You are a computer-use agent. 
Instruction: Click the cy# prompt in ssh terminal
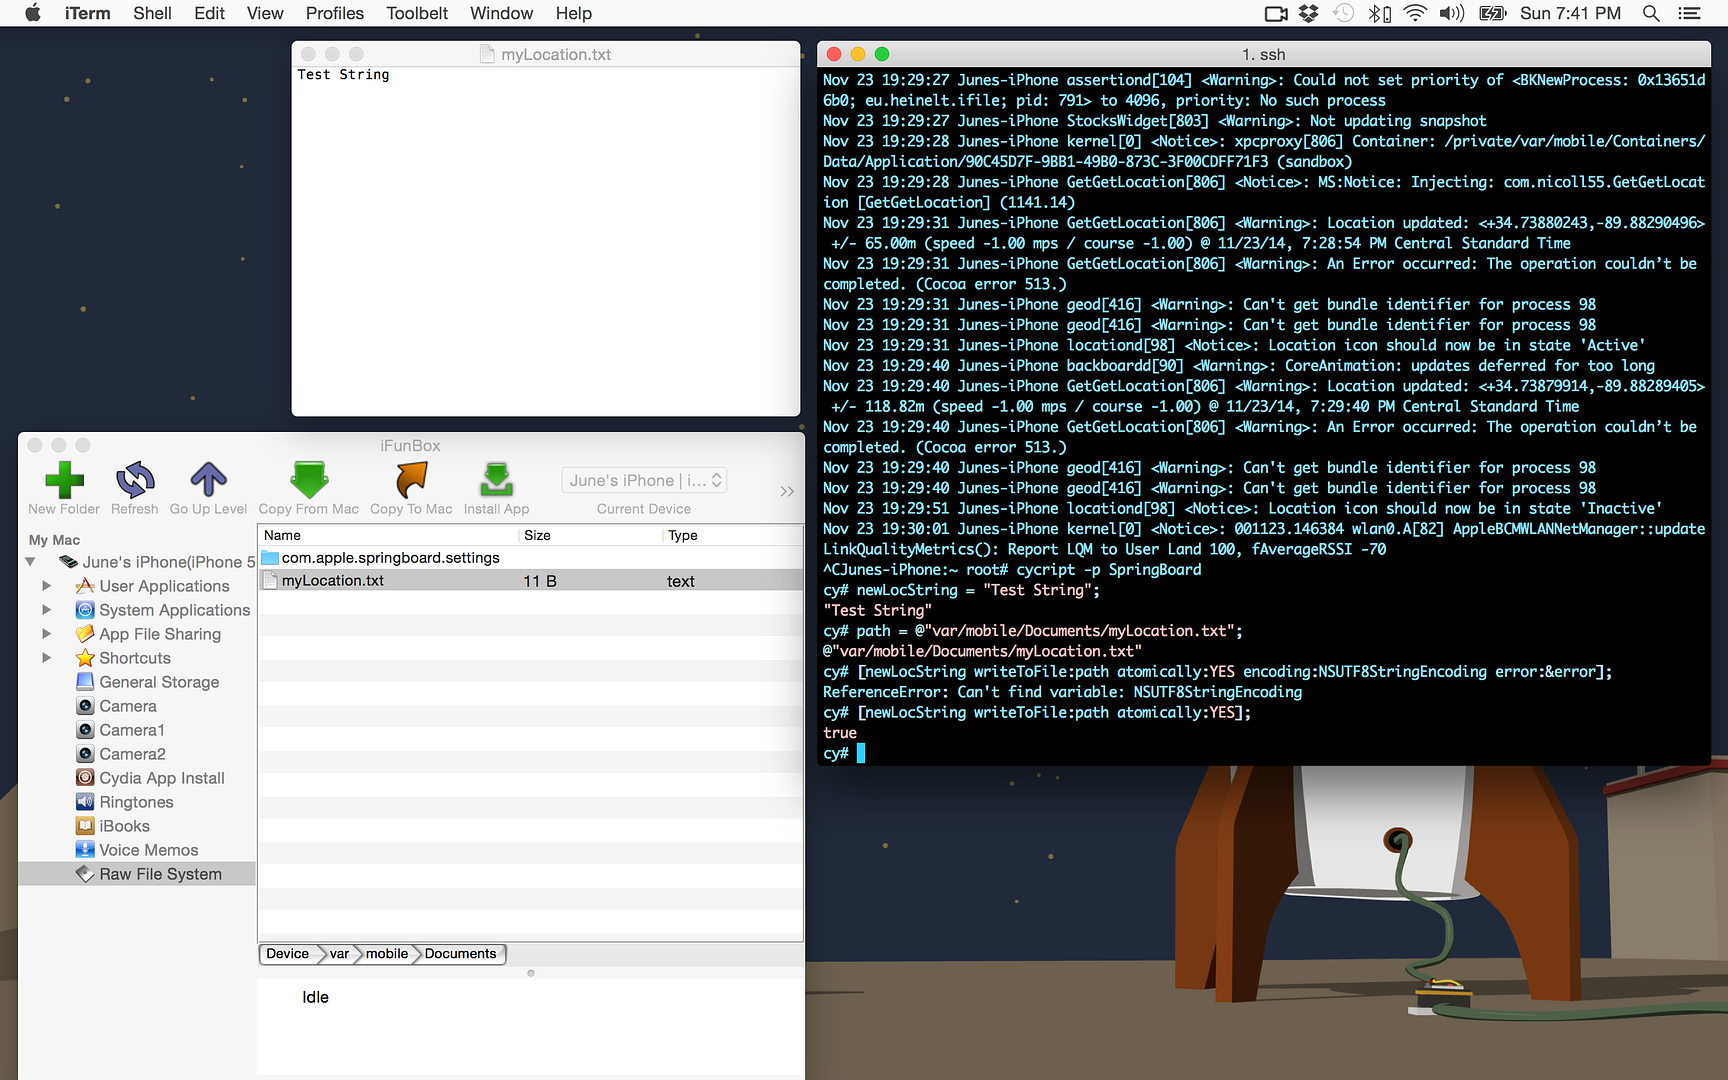pos(836,753)
